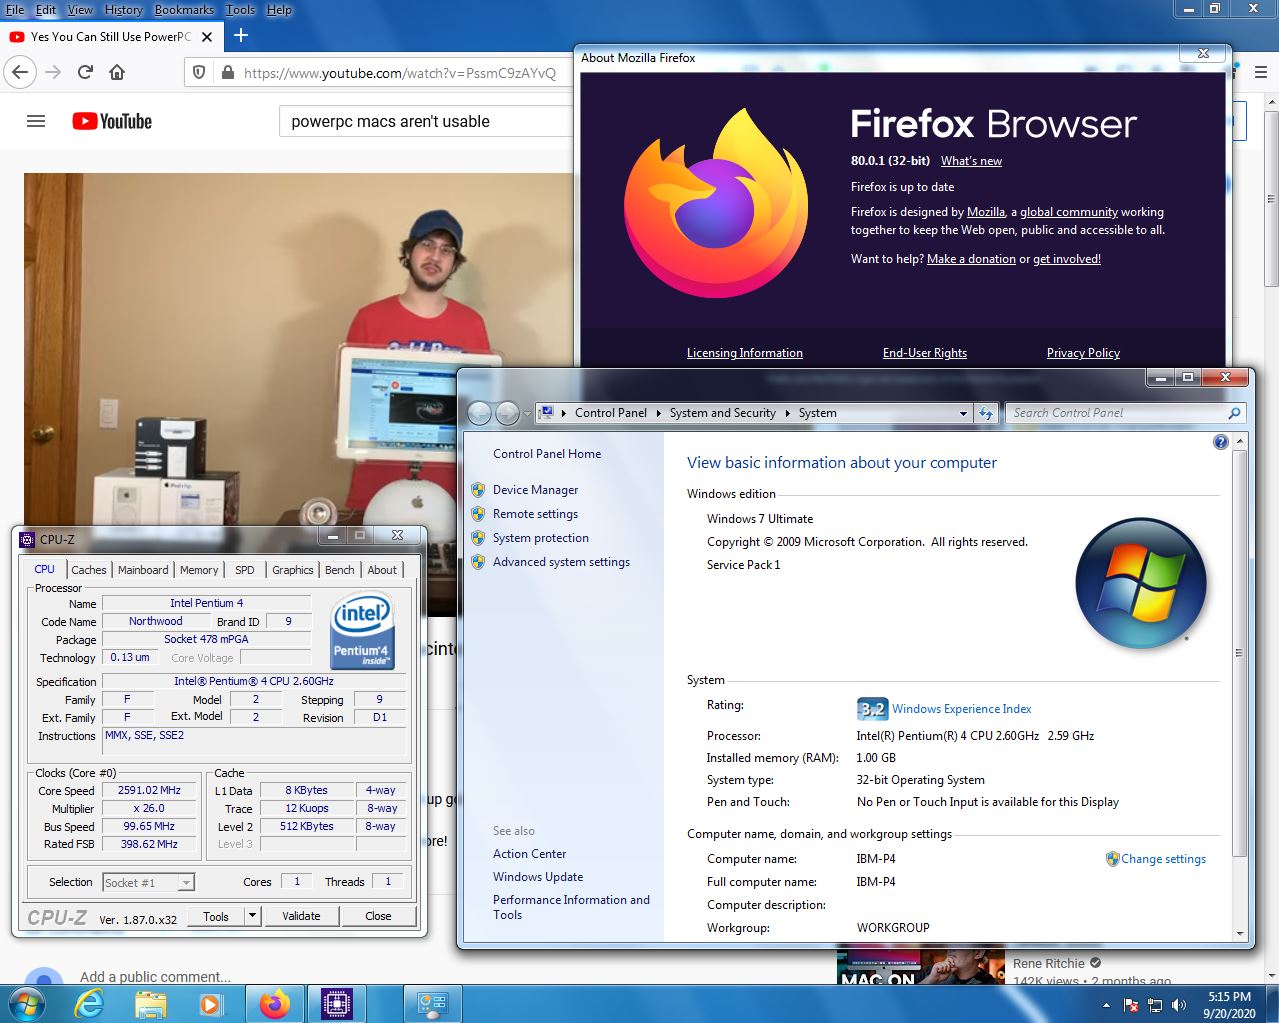The image size is (1279, 1023).
Task: Open Windows Experience Index link
Action: pos(961,709)
